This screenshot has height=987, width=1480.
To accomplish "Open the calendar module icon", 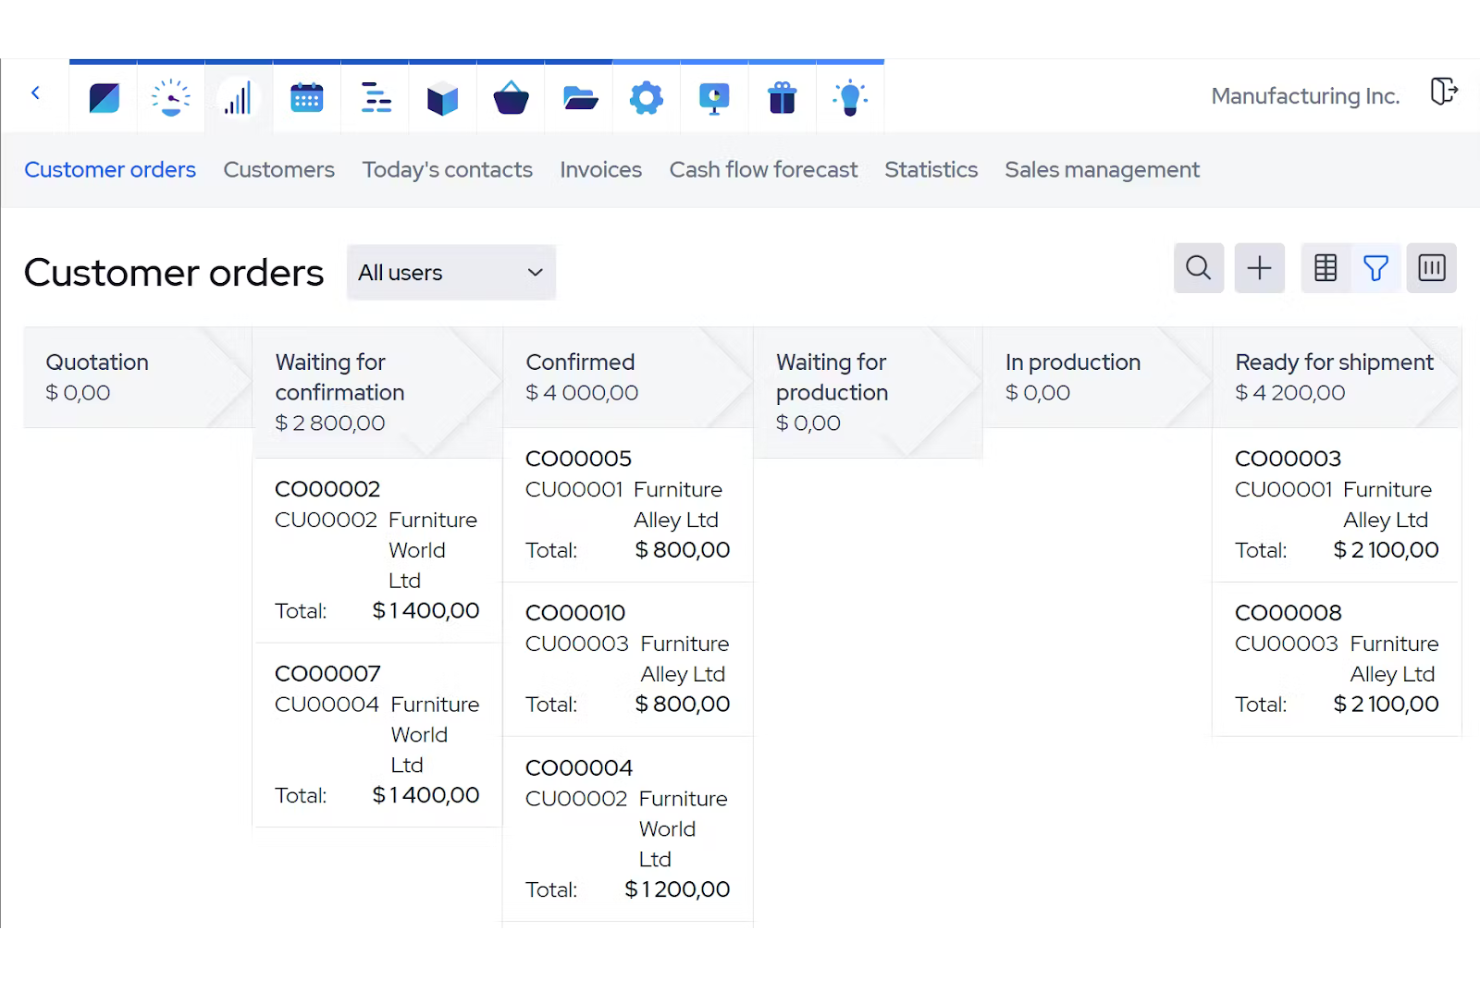I will (306, 96).
